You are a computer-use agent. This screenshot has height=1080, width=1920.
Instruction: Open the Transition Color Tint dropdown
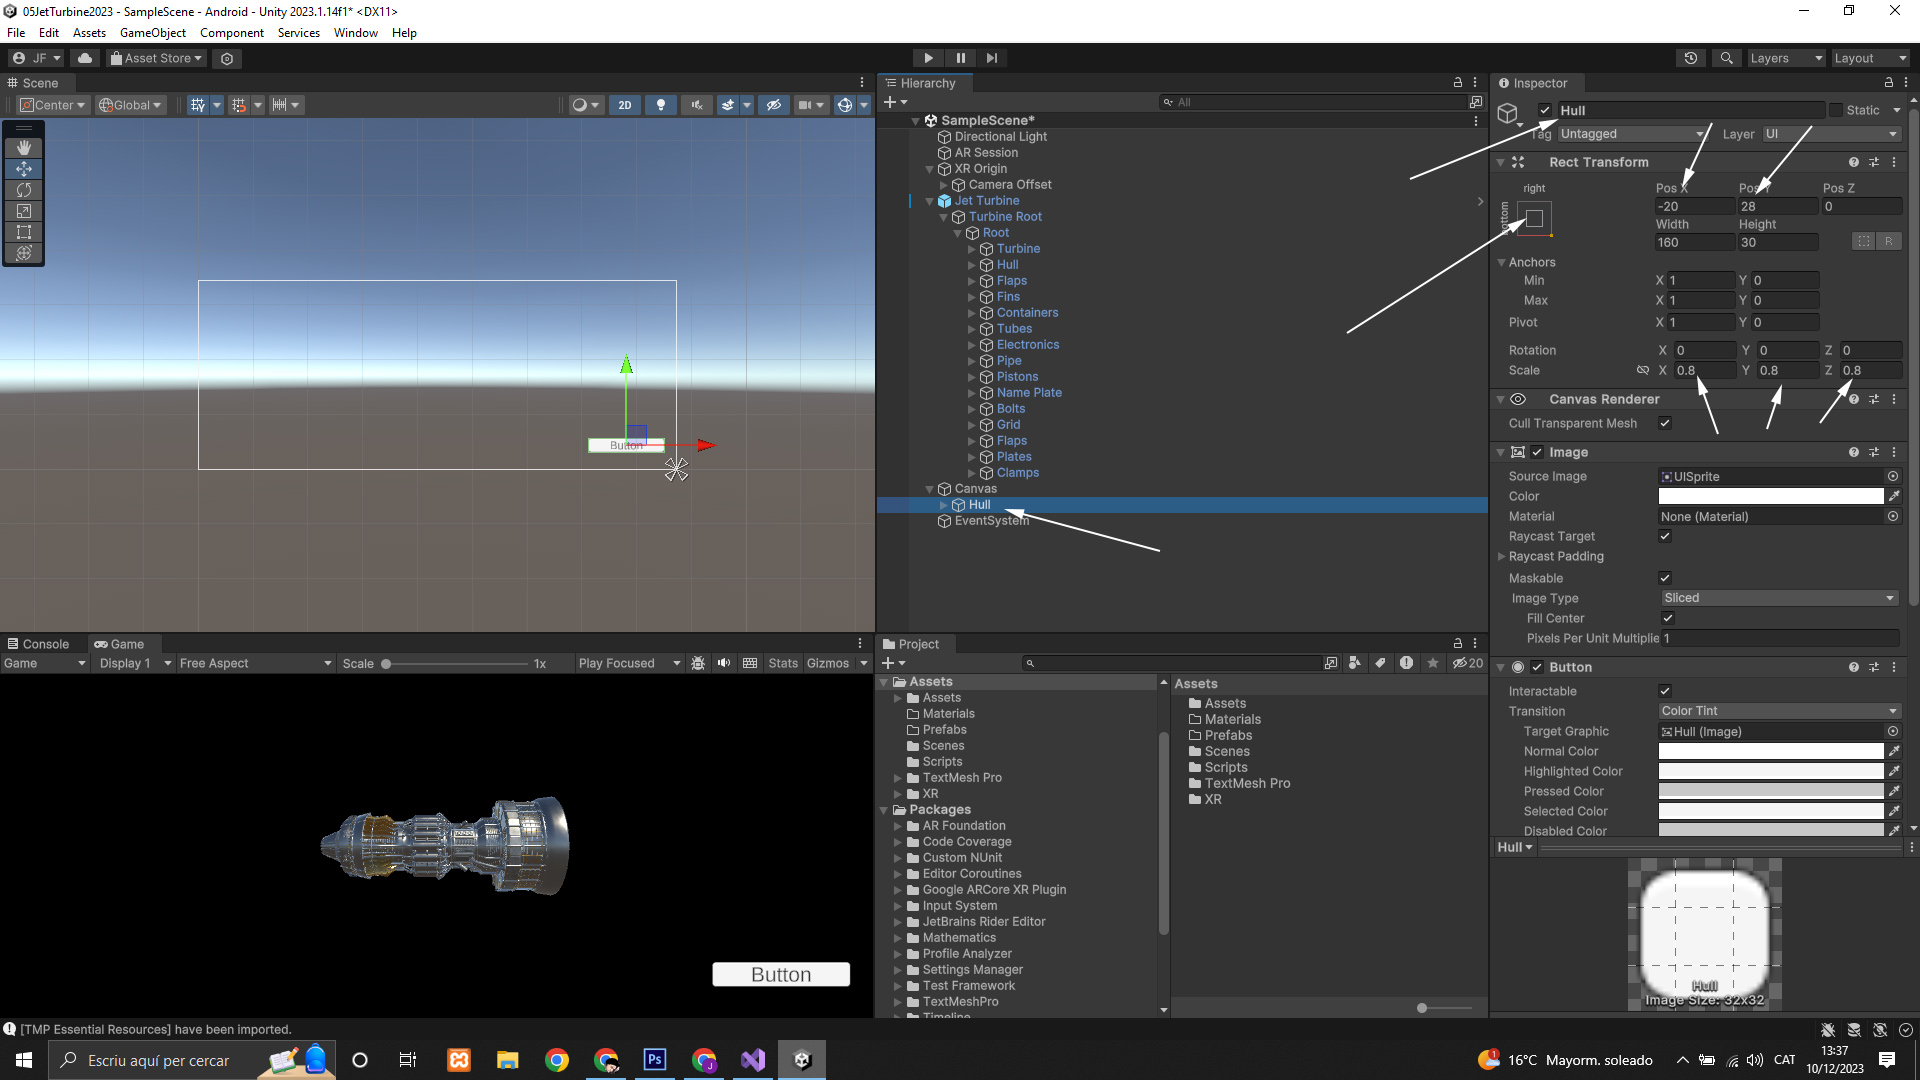tap(1778, 711)
